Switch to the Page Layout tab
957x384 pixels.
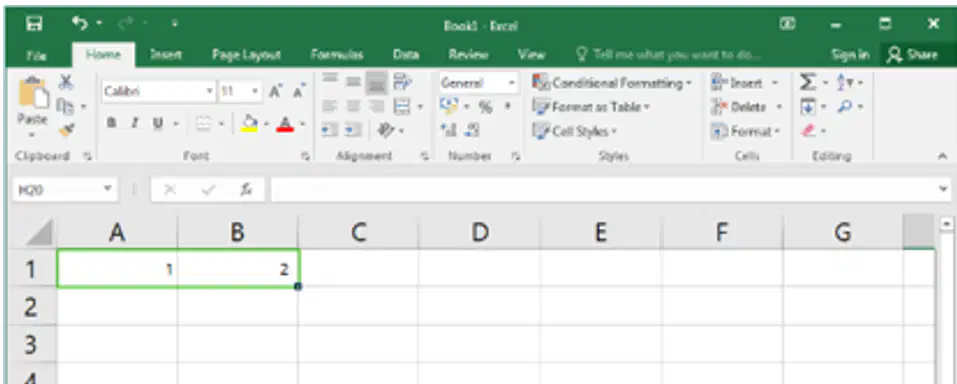click(x=247, y=55)
